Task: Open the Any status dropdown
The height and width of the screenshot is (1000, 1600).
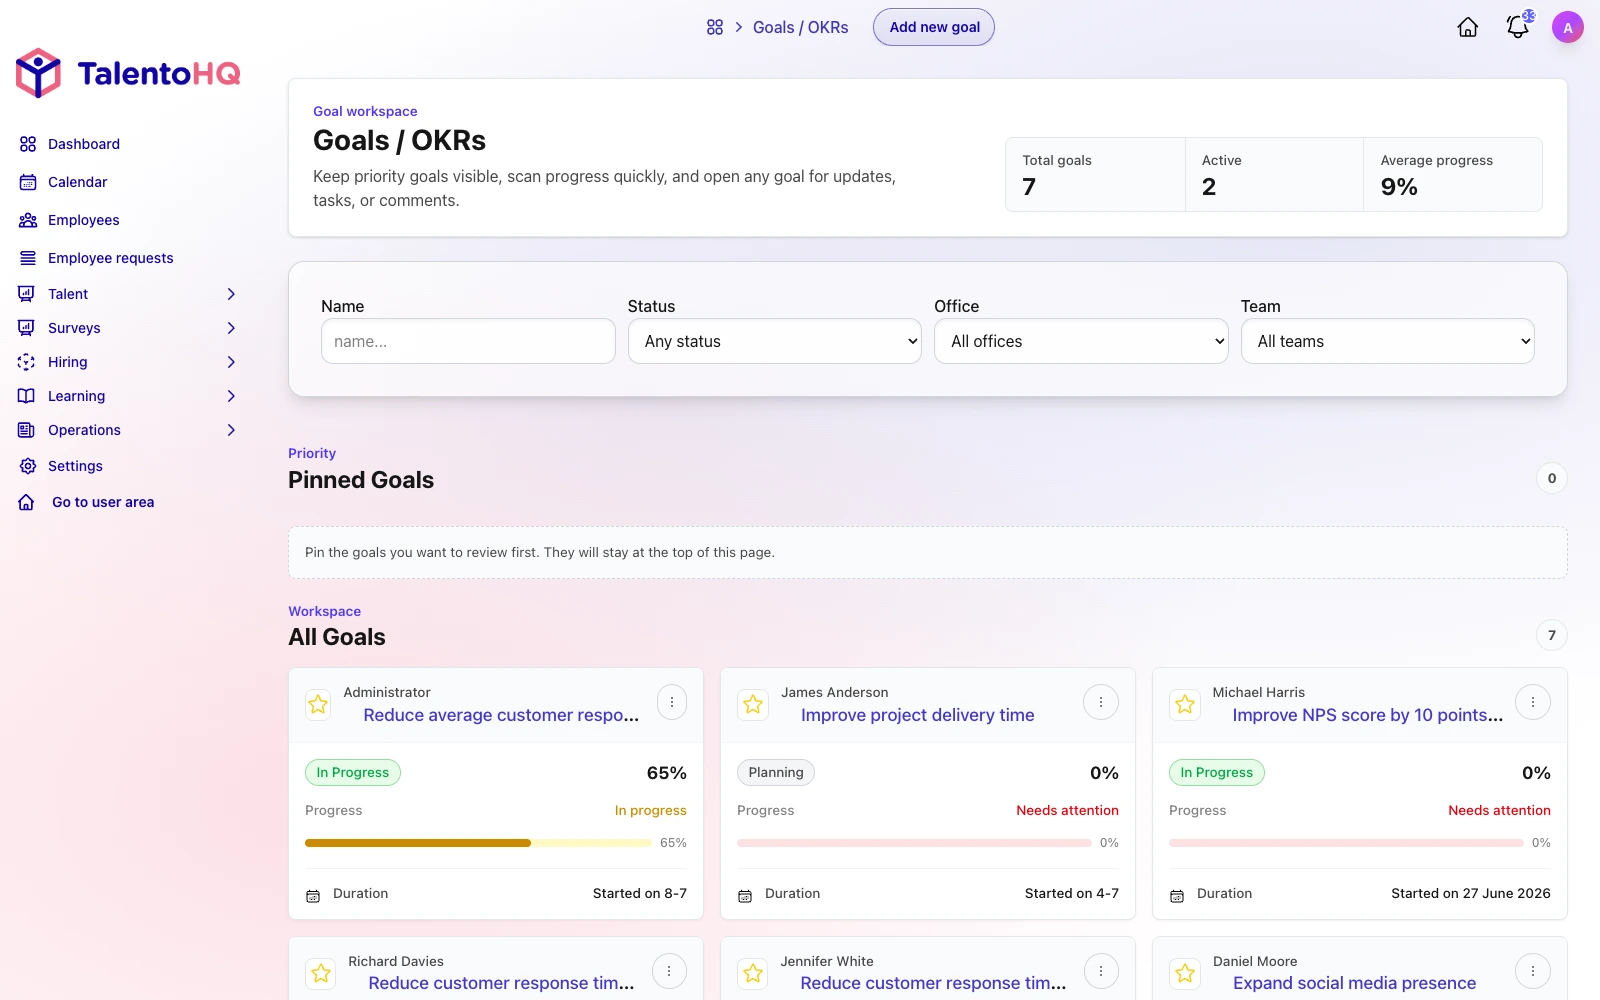Action: pos(775,341)
